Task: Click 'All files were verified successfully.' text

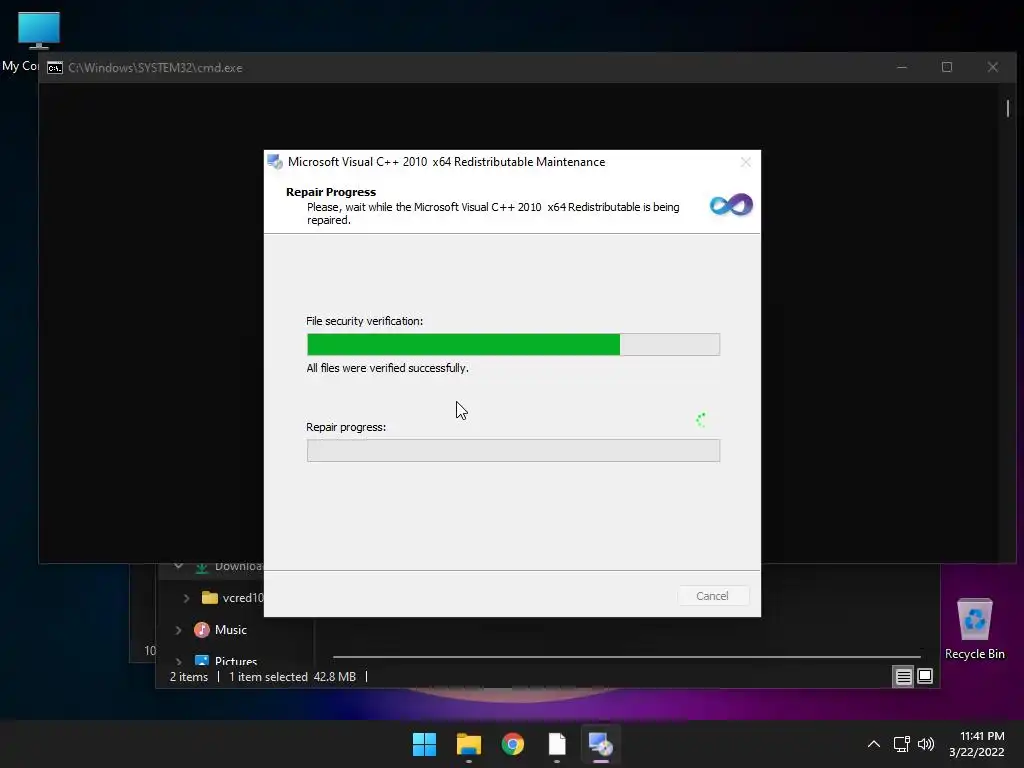Action: tap(387, 368)
